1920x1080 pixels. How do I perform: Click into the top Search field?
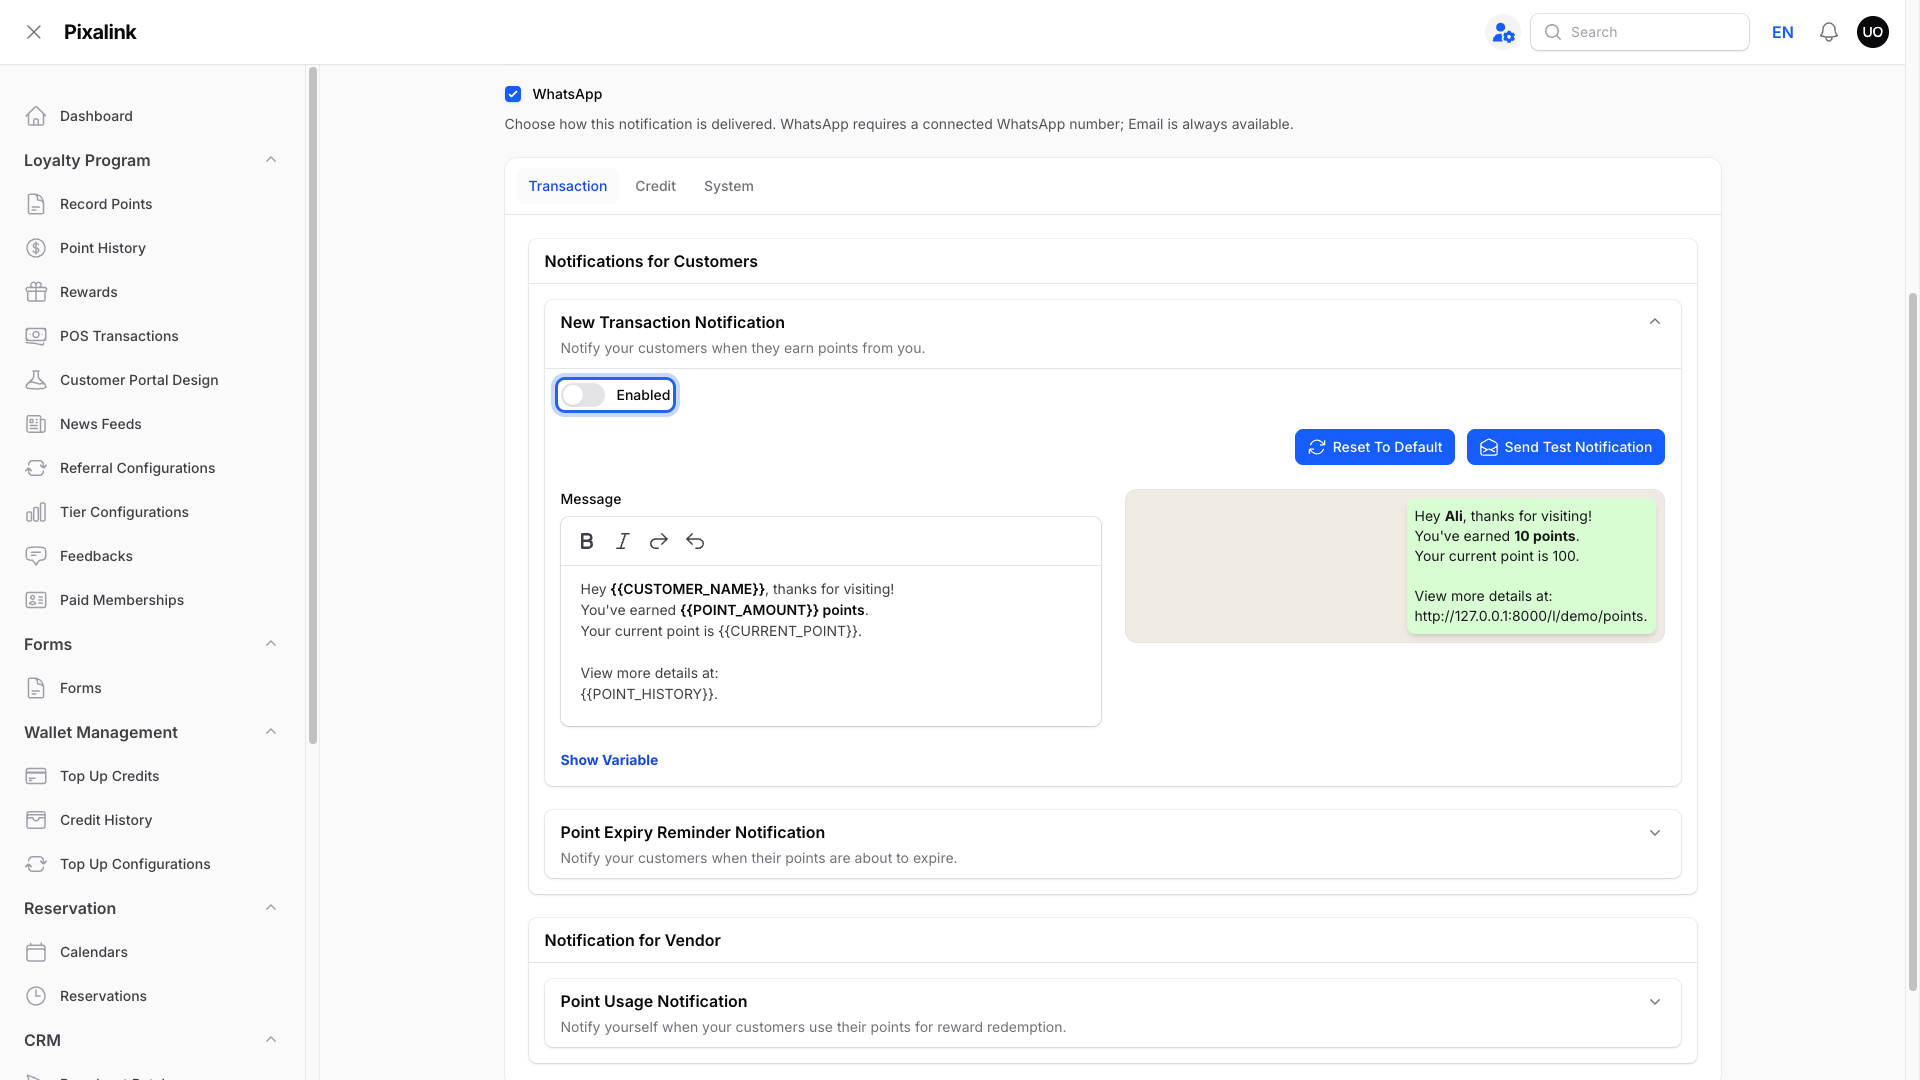coord(1640,32)
